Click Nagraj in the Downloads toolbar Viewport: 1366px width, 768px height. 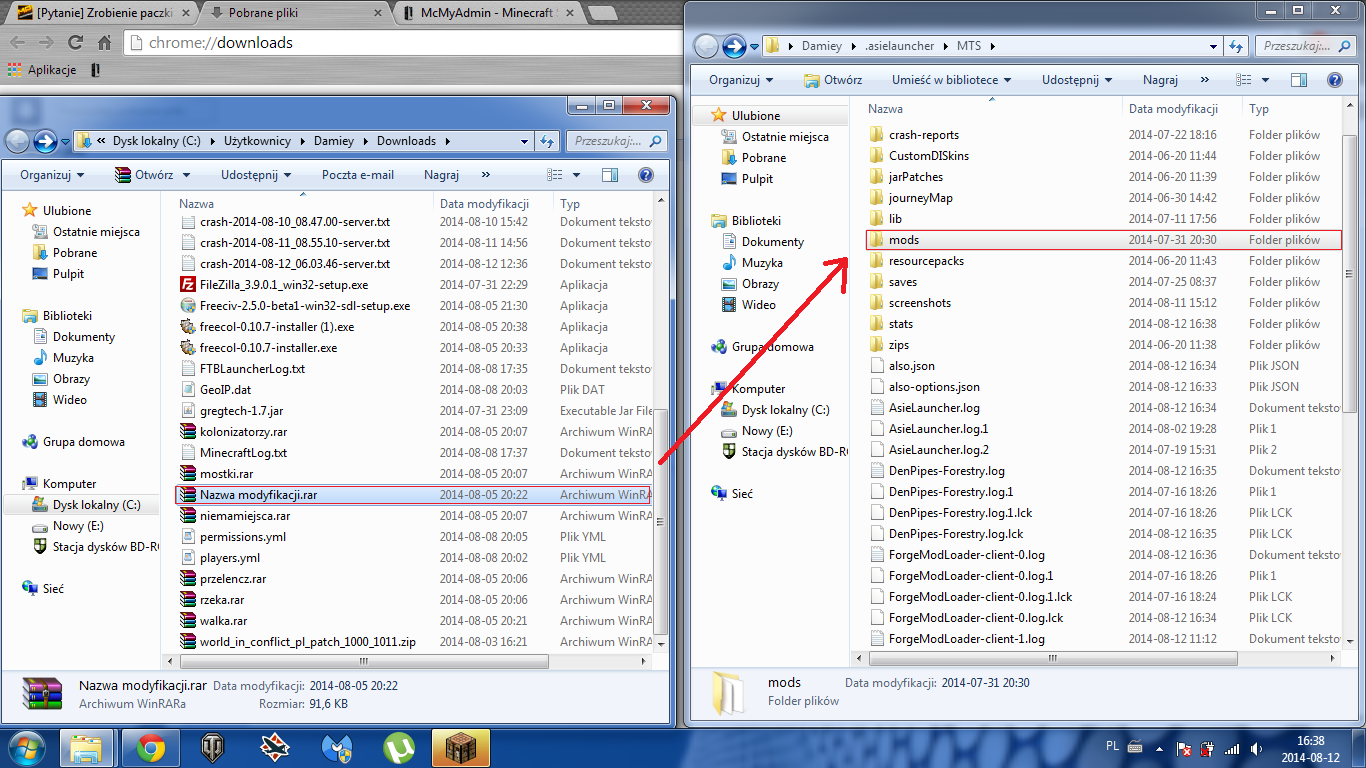[x=441, y=175]
